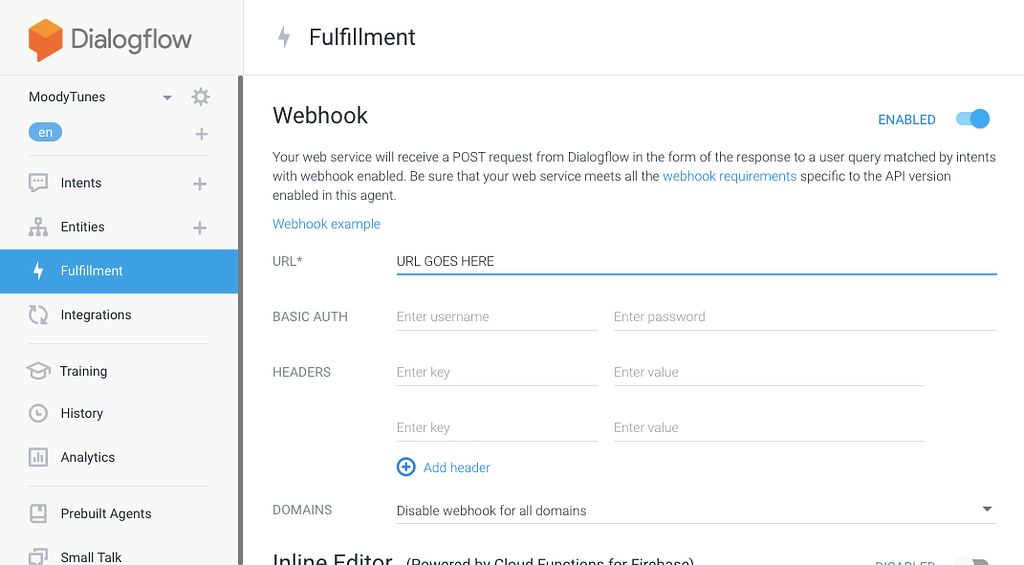The width and height of the screenshot is (1024, 565).
Task: Open the Small Talk section
Action: coord(91,556)
